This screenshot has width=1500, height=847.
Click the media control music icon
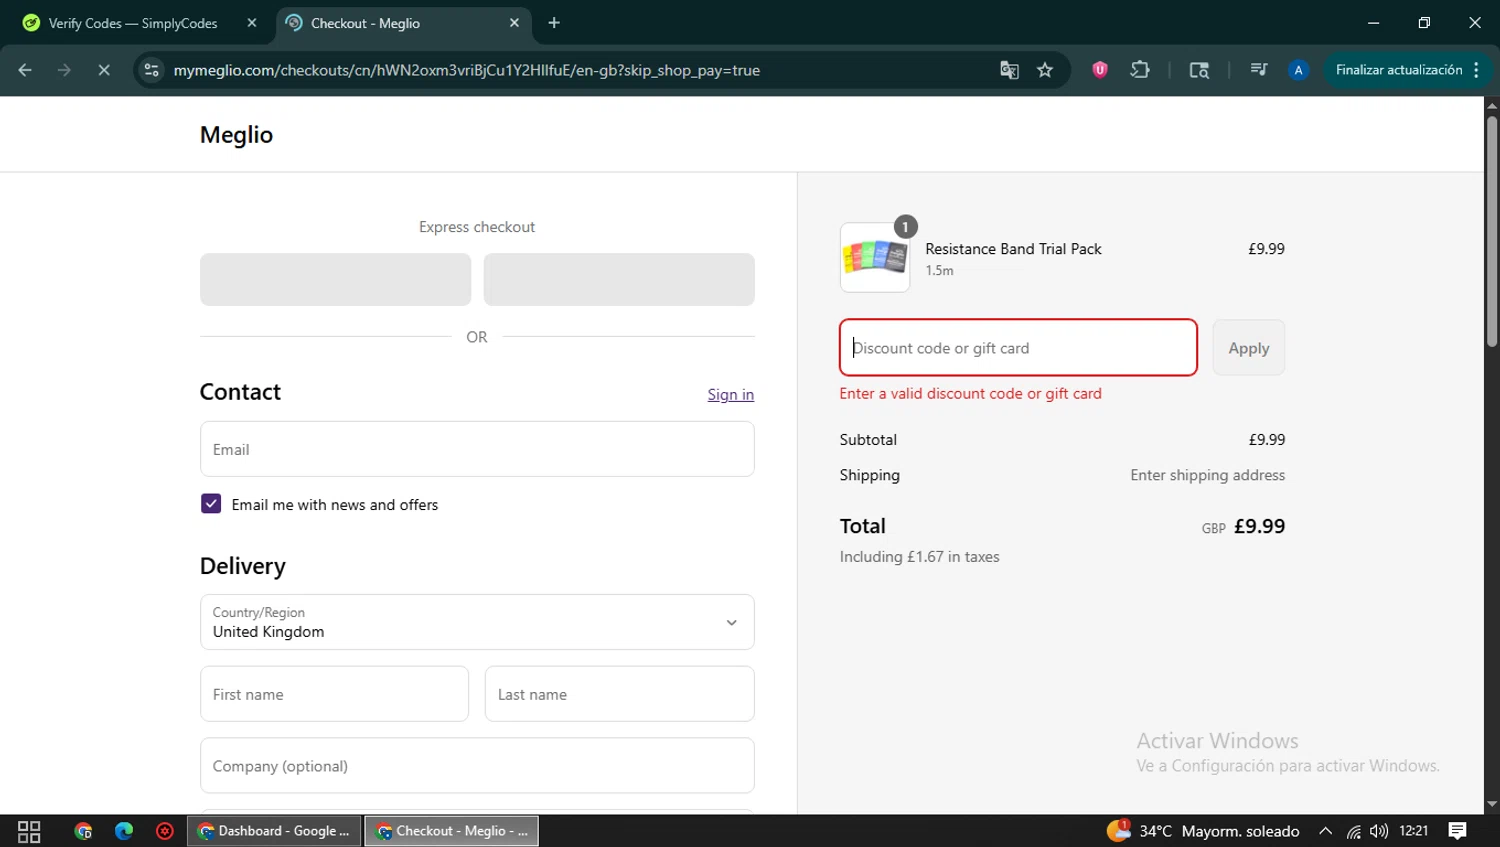click(1258, 70)
